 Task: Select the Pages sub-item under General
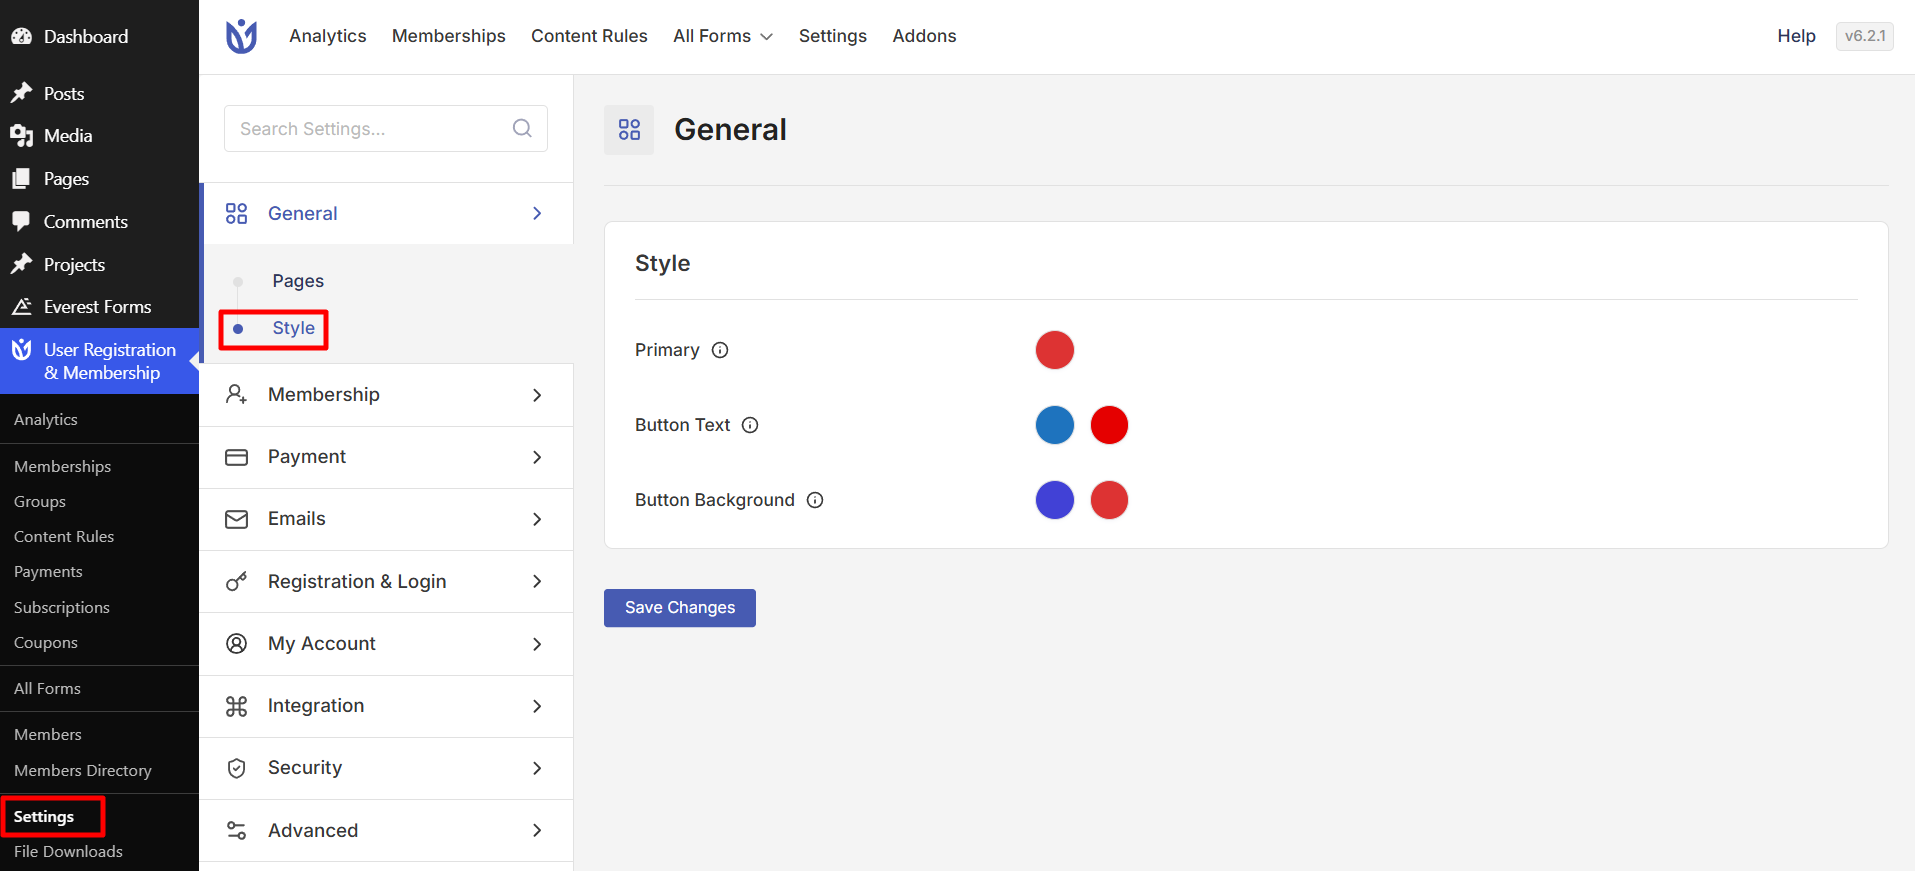pos(298,281)
